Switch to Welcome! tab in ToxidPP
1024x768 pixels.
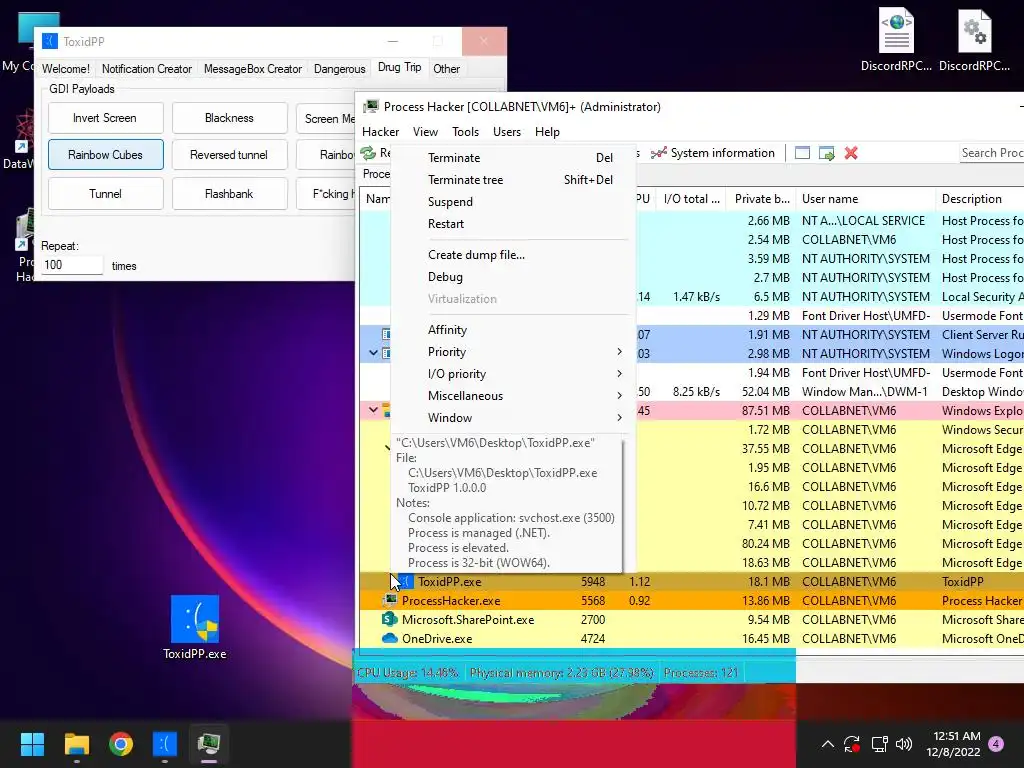[66, 69]
